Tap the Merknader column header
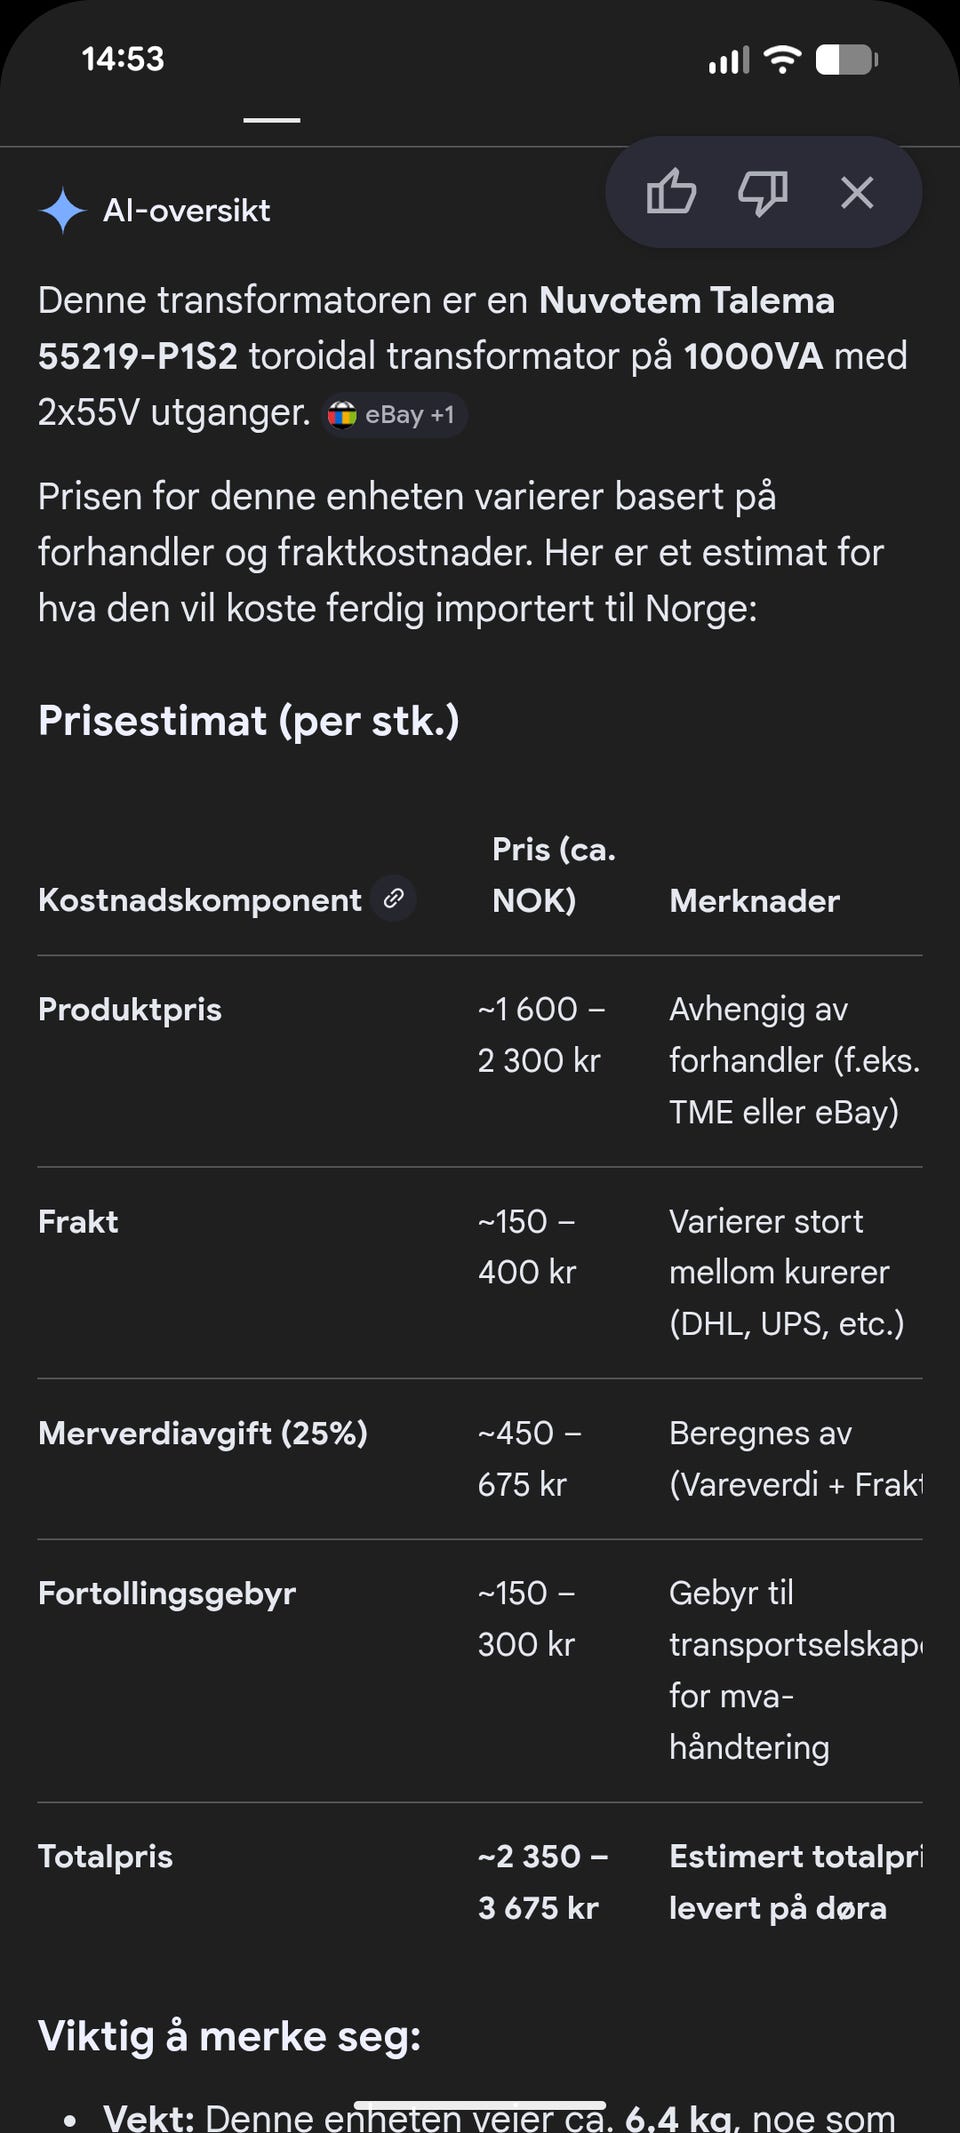This screenshot has height=2133, width=960. coord(754,900)
